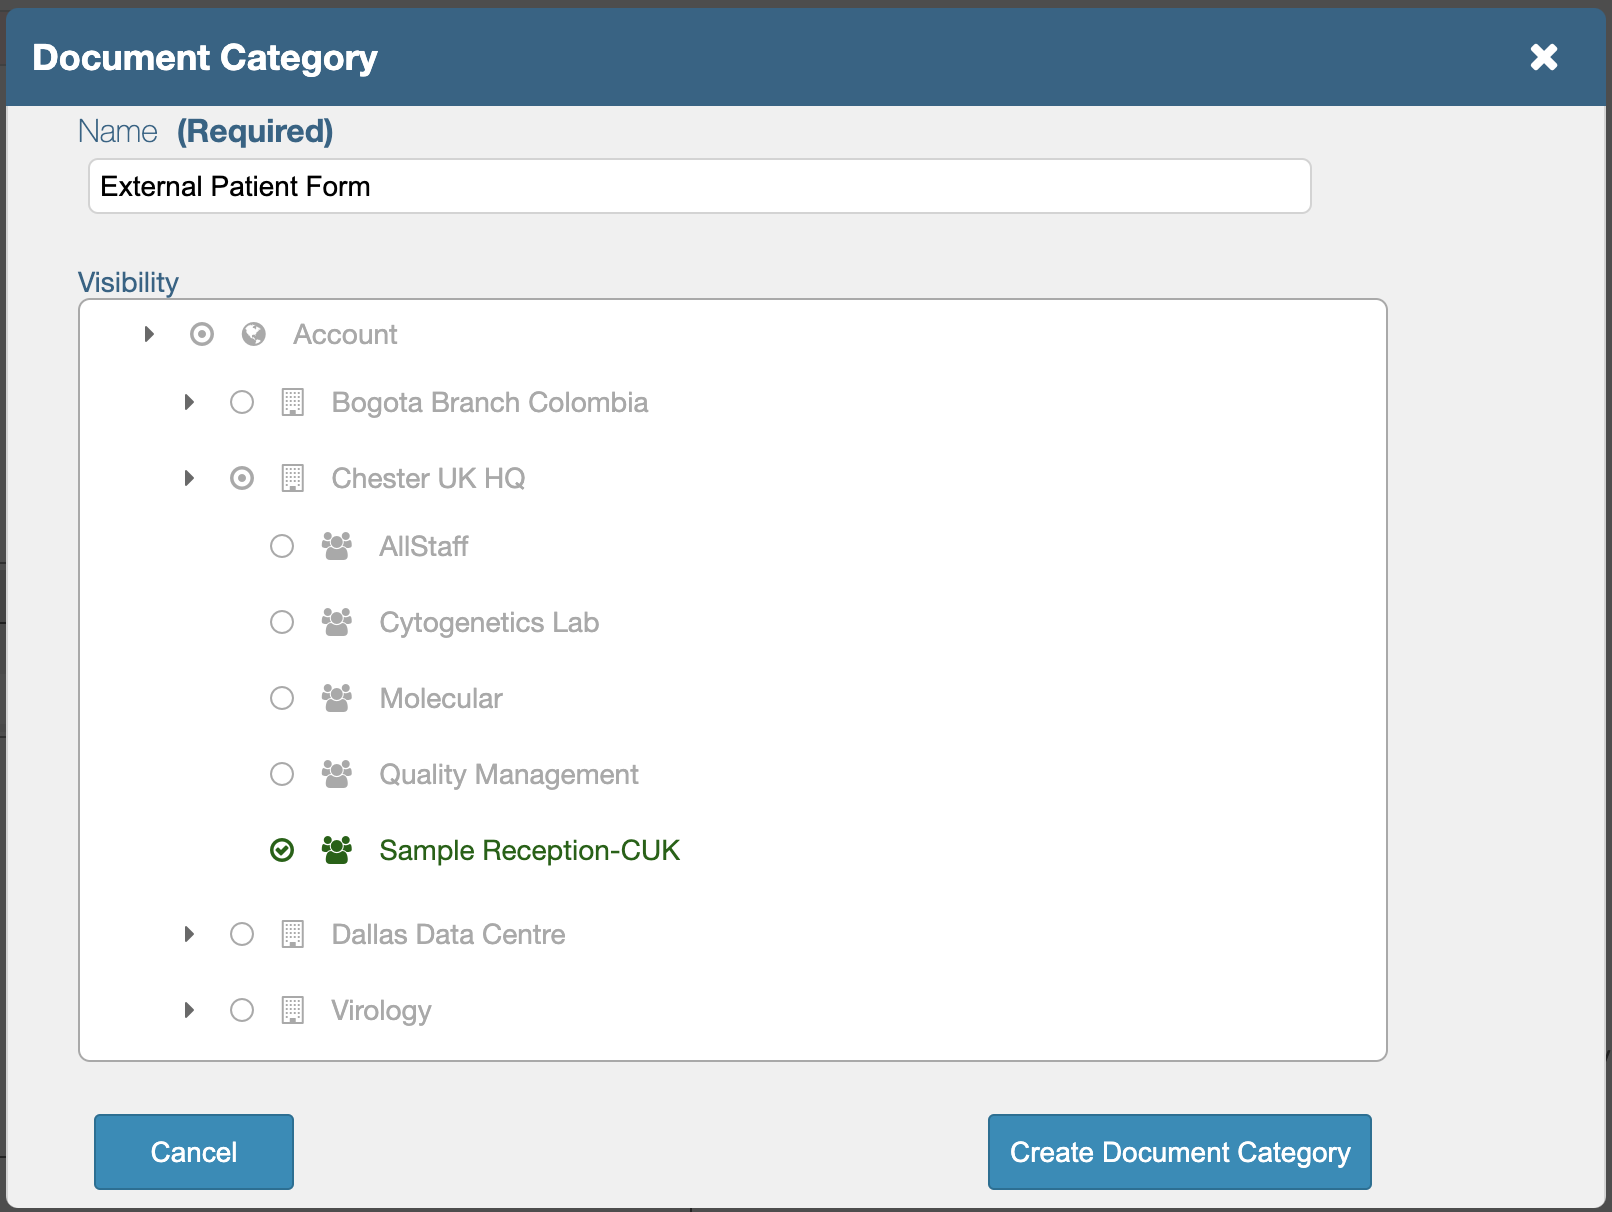
Task: Deselect the checked Sample Reception-CUK radio
Action: click(282, 850)
